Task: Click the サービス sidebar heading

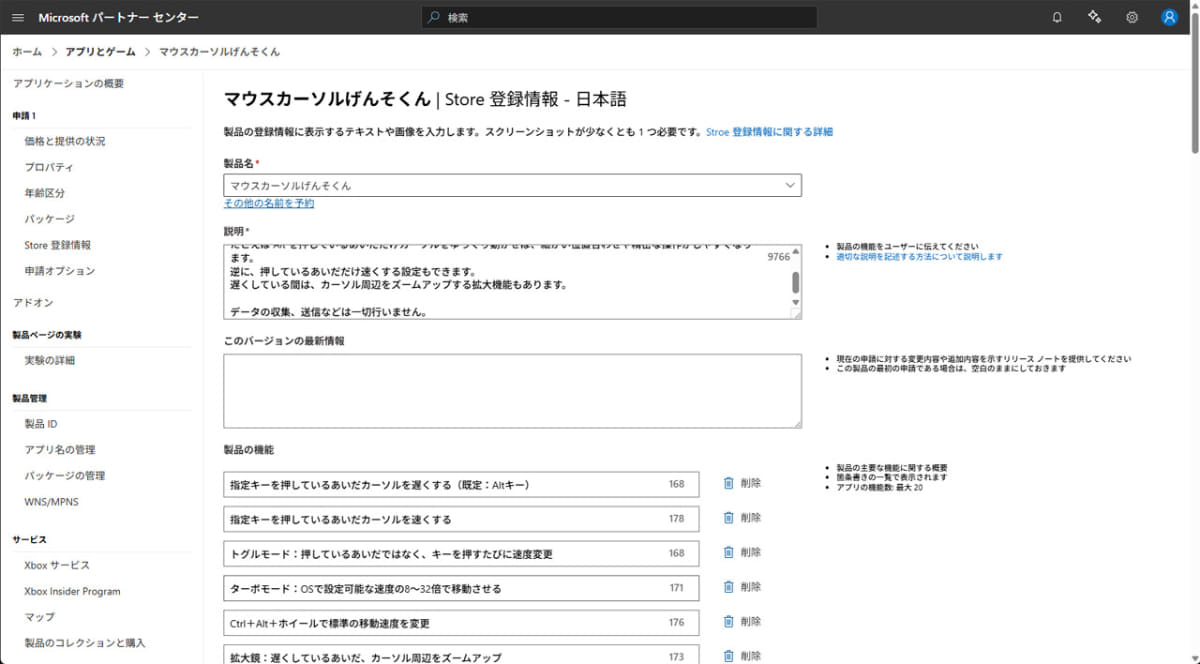Action: tap(29, 540)
